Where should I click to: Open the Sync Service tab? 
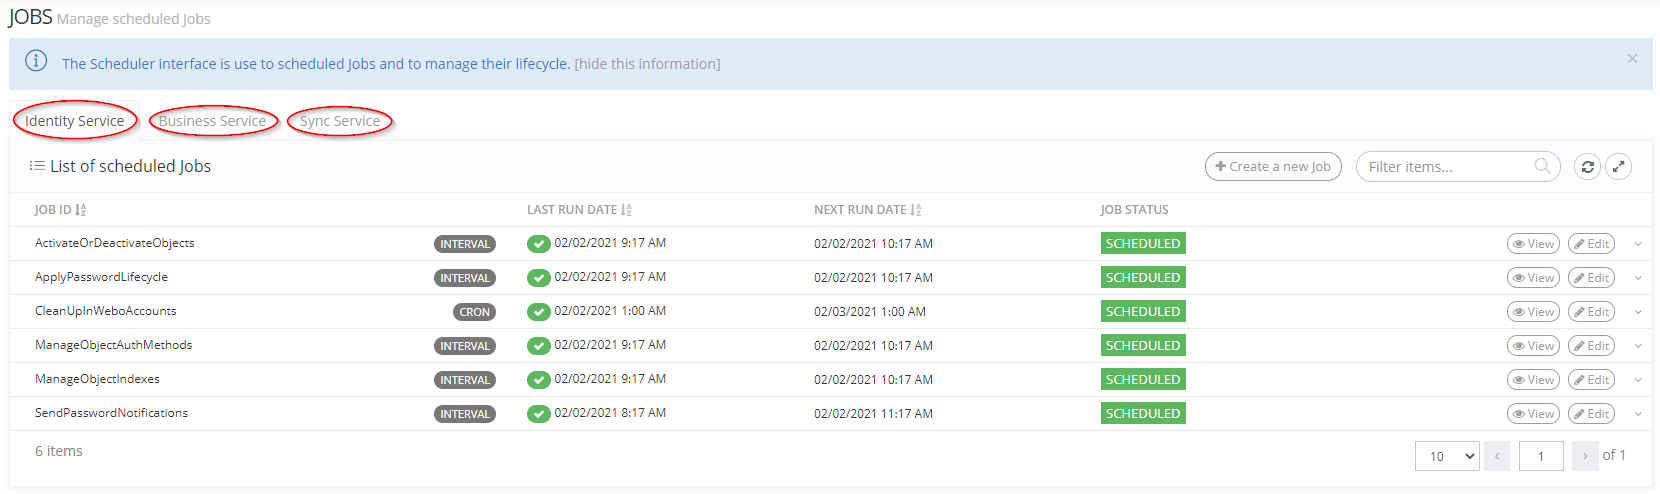[x=340, y=121]
